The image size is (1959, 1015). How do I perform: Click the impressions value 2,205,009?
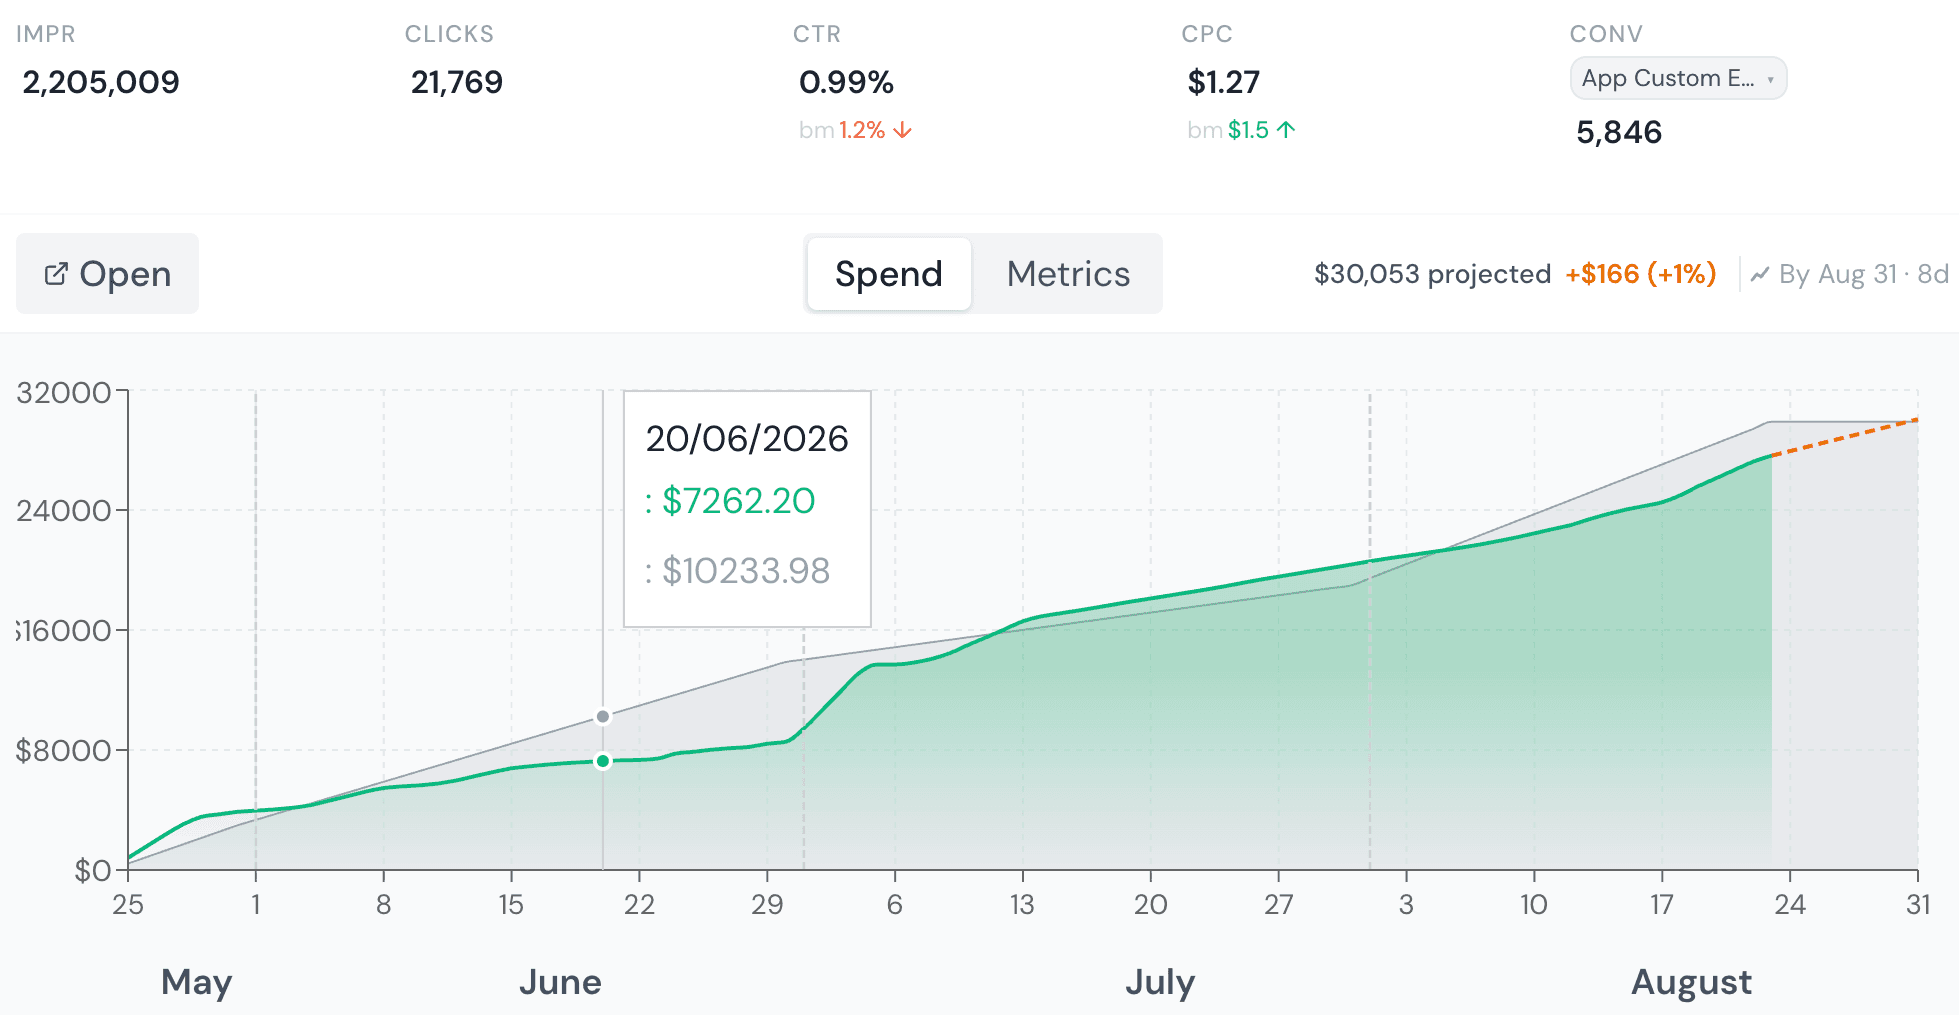click(101, 82)
